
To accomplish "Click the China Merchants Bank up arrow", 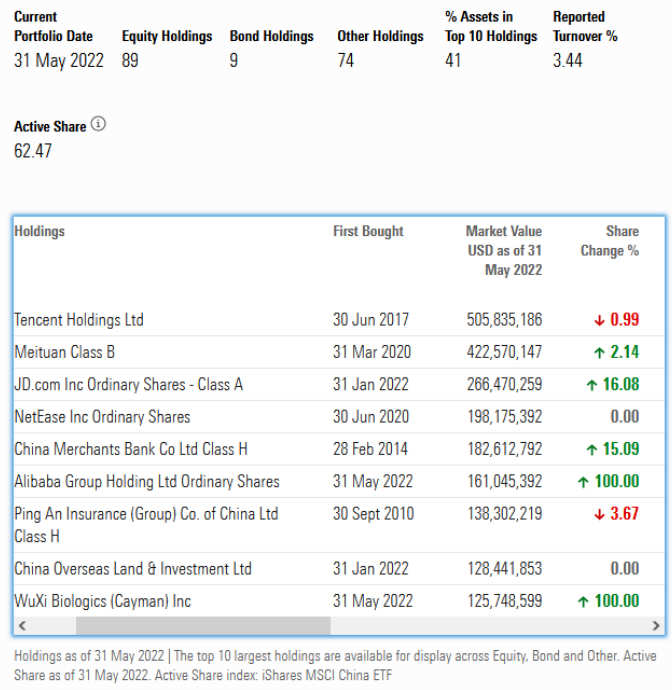I will tap(591, 450).
